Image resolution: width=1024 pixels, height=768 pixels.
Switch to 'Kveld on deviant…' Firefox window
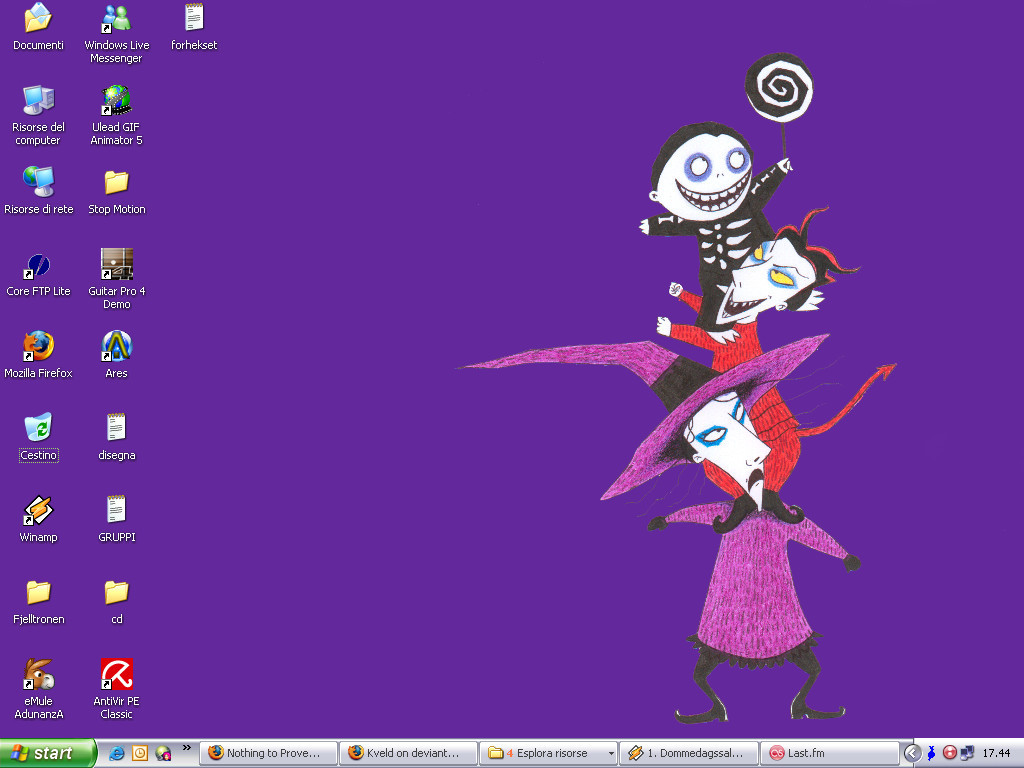click(408, 753)
